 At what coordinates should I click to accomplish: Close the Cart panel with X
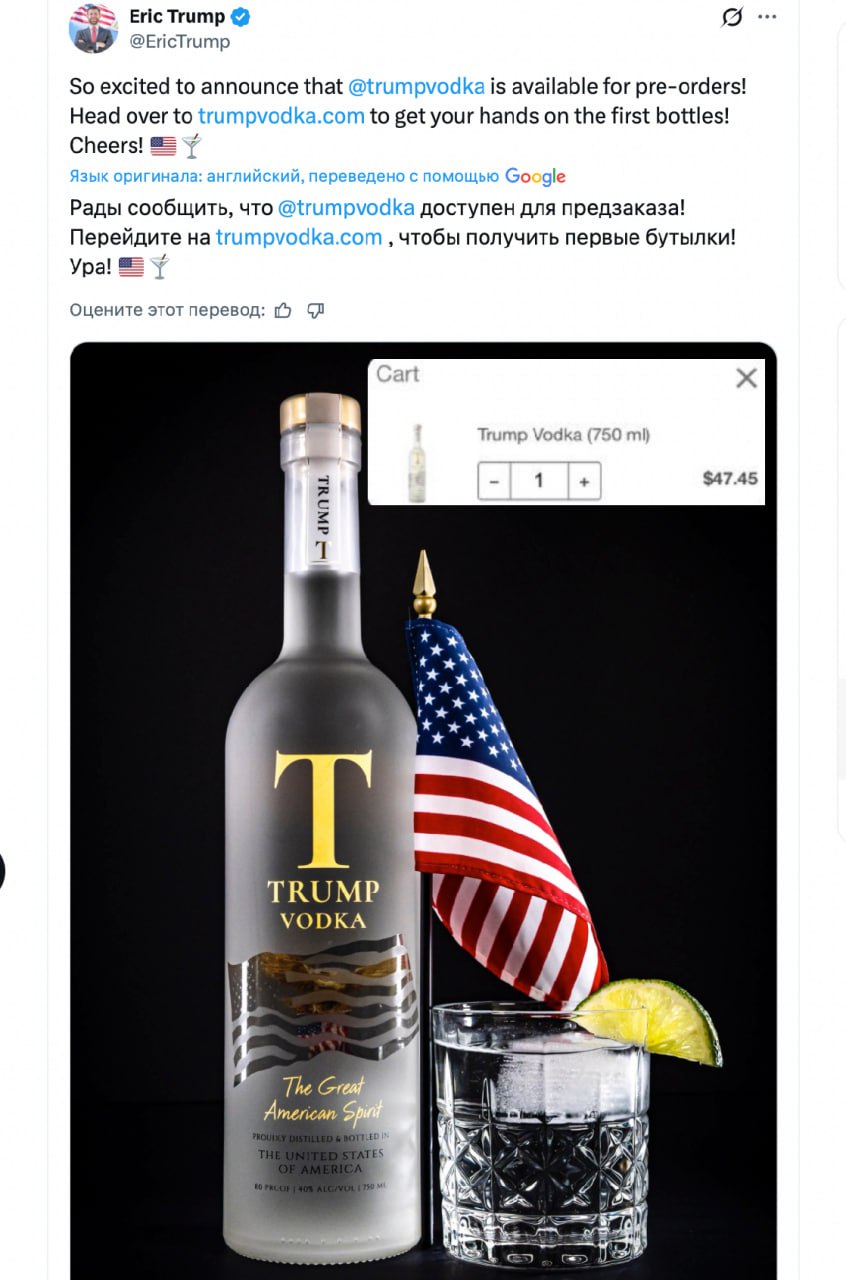pos(746,378)
